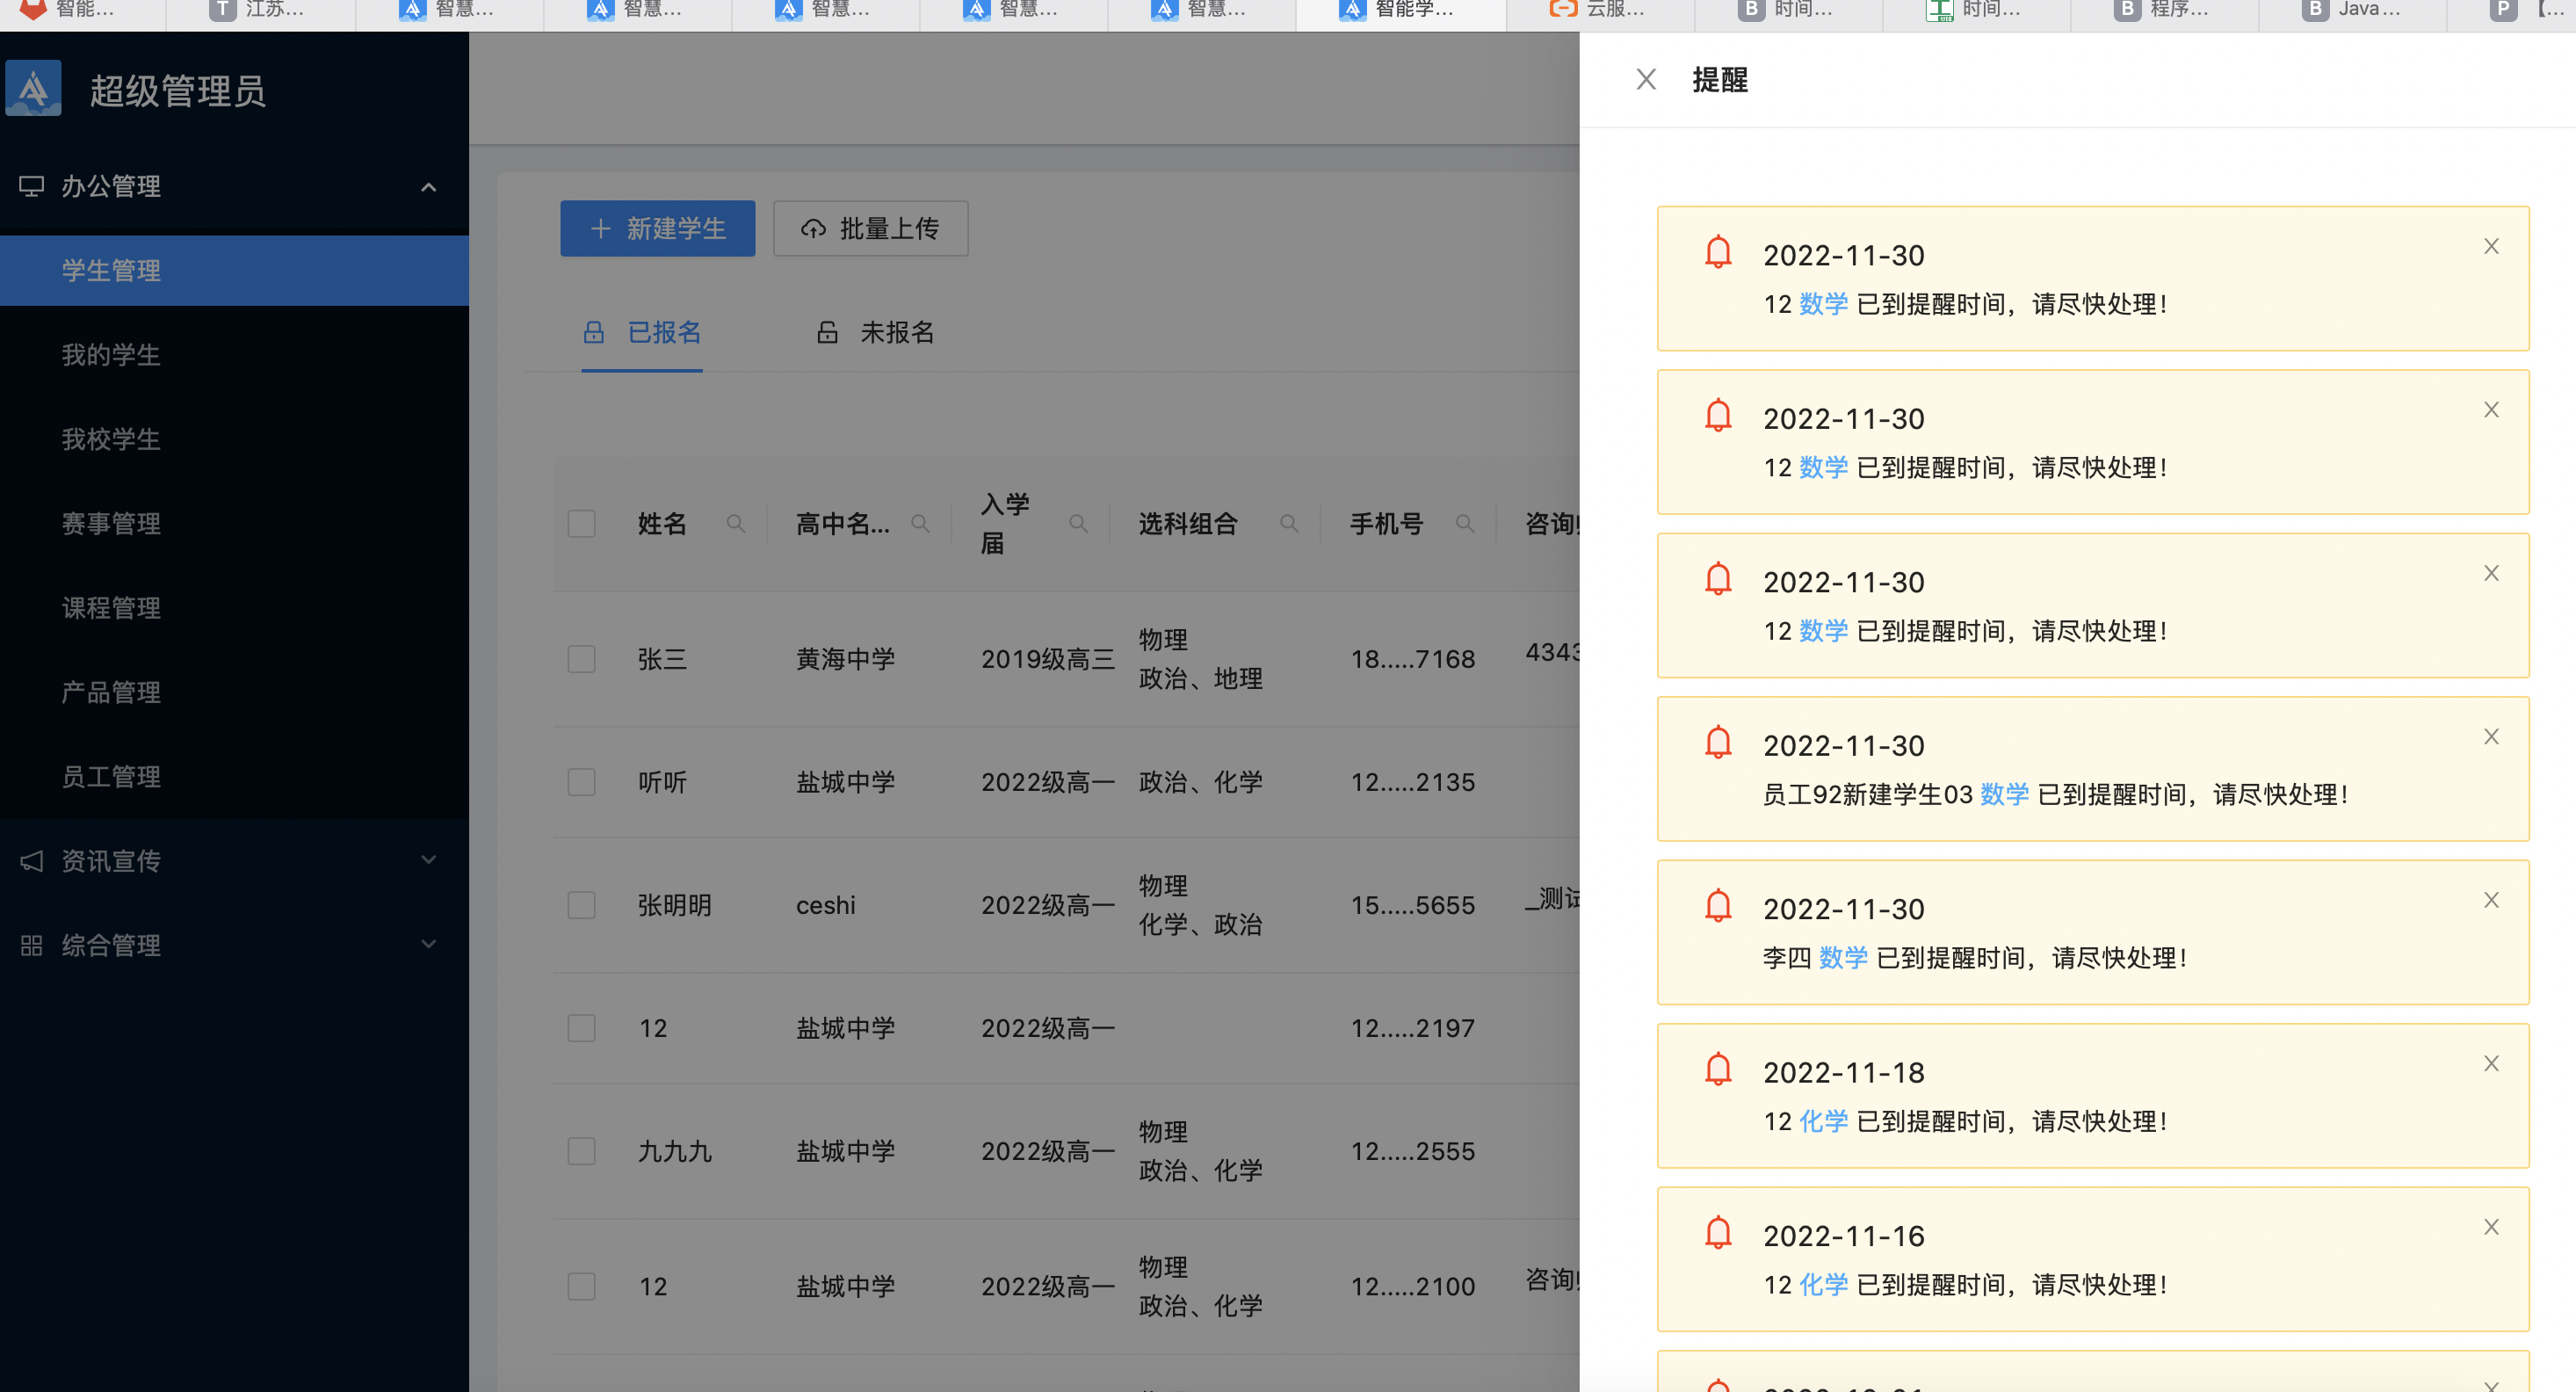The height and width of the screenshot is (1392, 2576).
Task: Switch to the 已报名 tab
Action: pyautogui.click(x=642, y=333)
